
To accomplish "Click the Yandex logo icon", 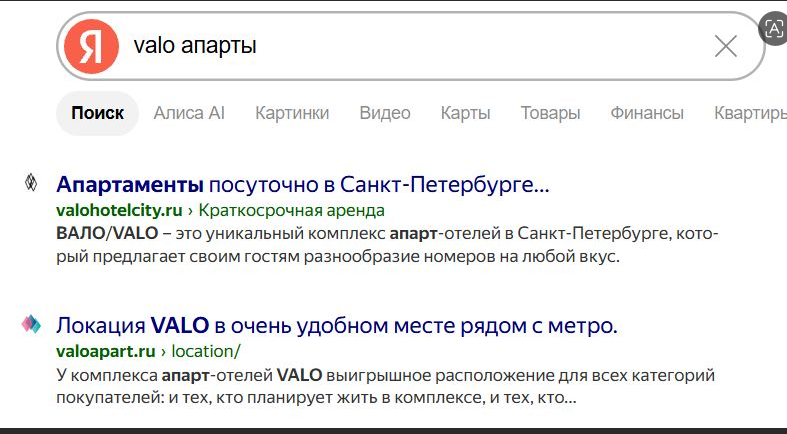I will tap(91, 46).
